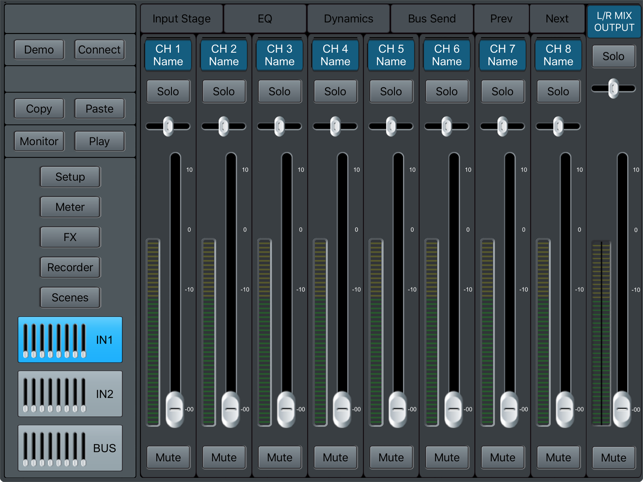Switch to the IN2 fader bank
Screen dimensions: 643x482
point(70,394)
